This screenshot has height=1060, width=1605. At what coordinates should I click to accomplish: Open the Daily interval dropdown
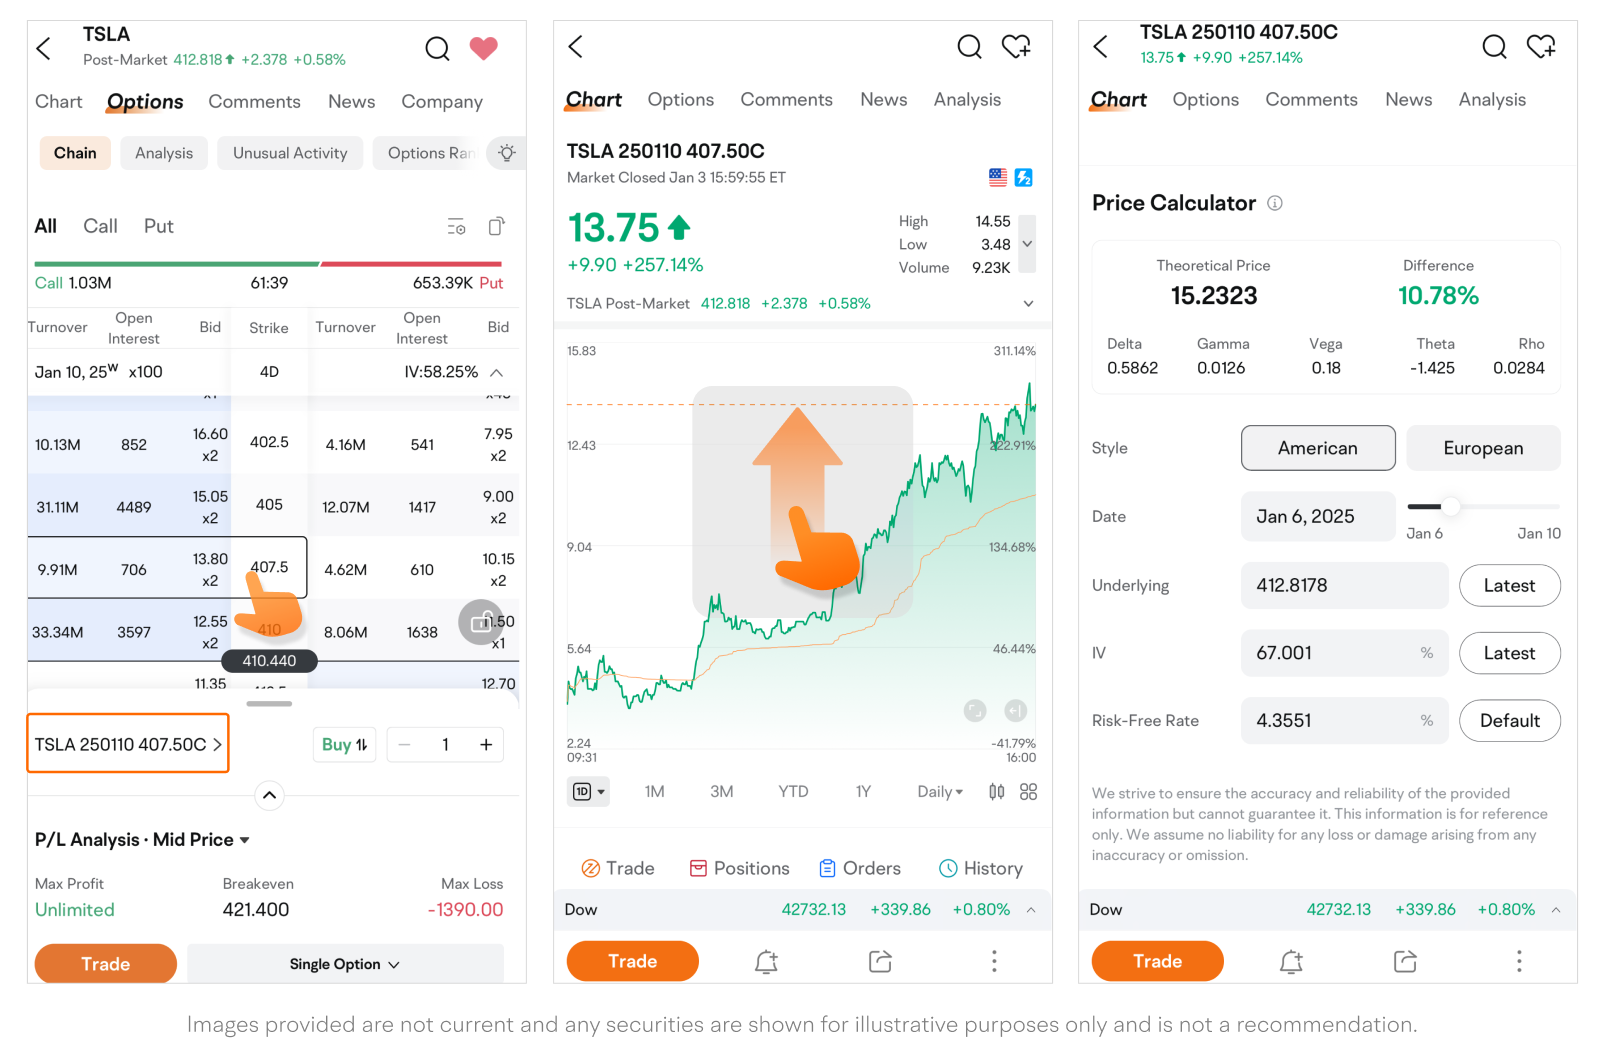(x=940, y=792)
